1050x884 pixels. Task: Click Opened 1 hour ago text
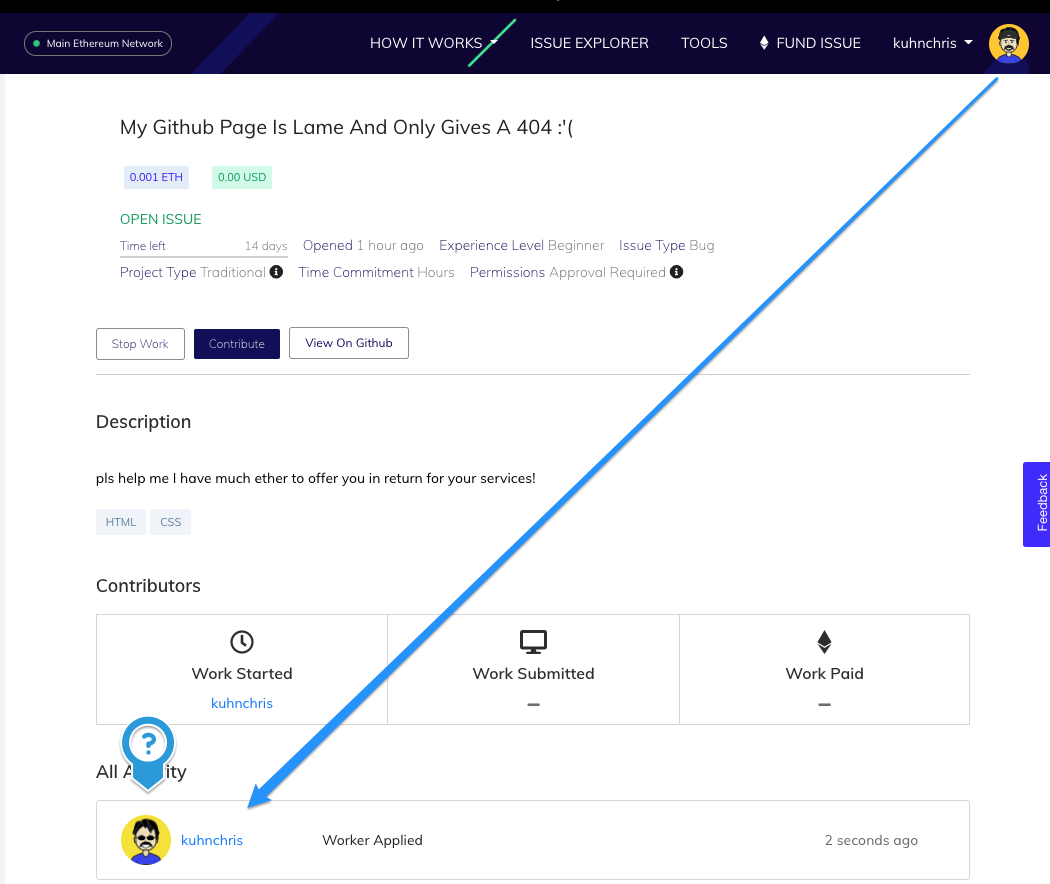[363, 245]
